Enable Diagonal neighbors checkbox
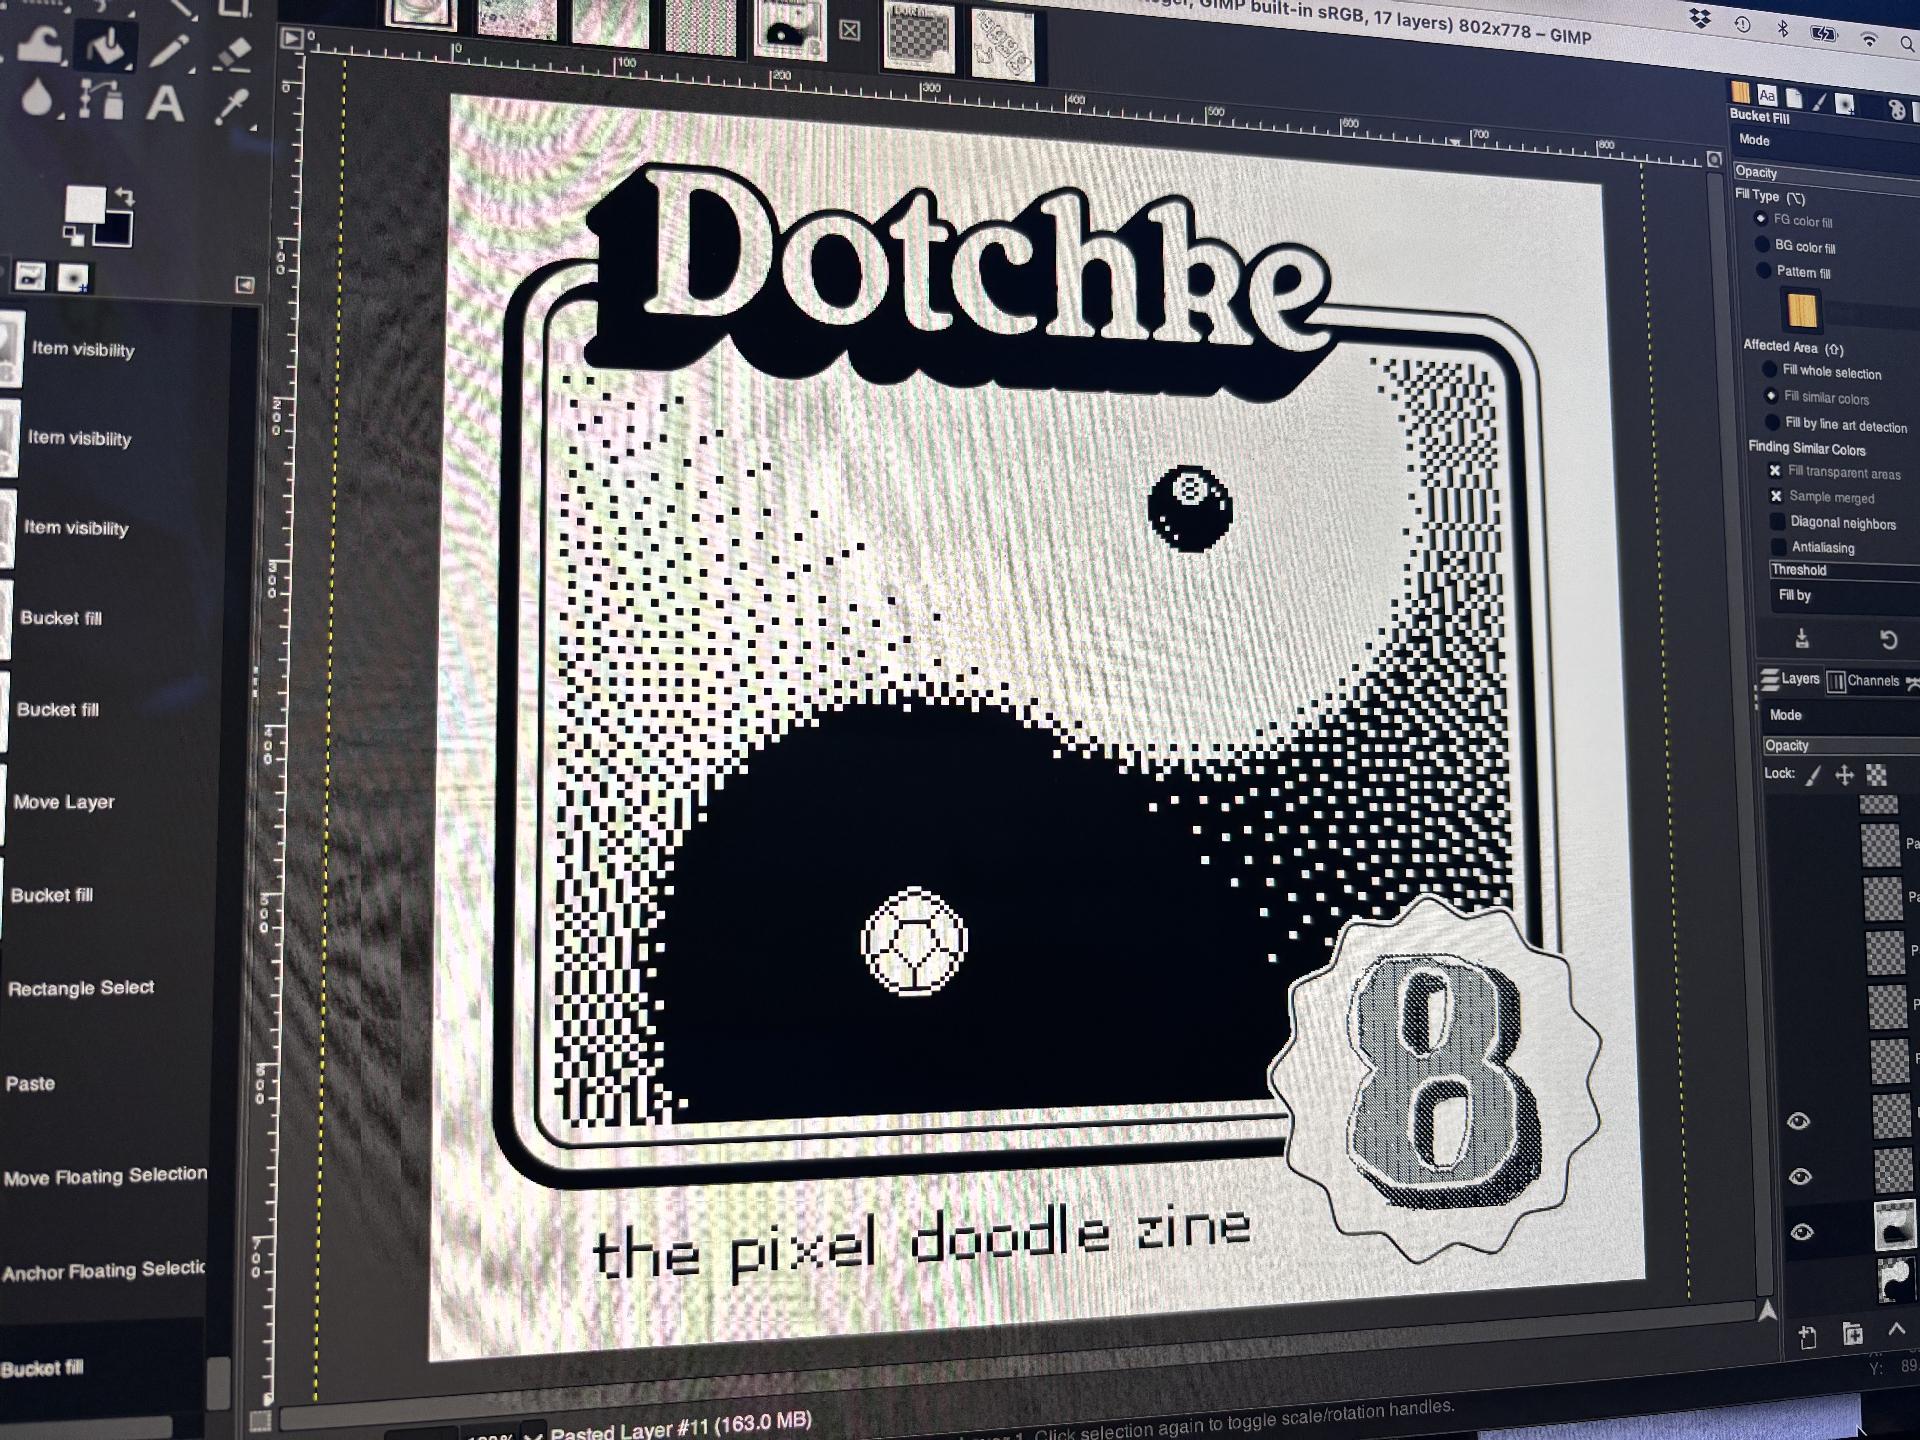Viewport: 1920px width, 1440px height. [x=1777, y=521]
